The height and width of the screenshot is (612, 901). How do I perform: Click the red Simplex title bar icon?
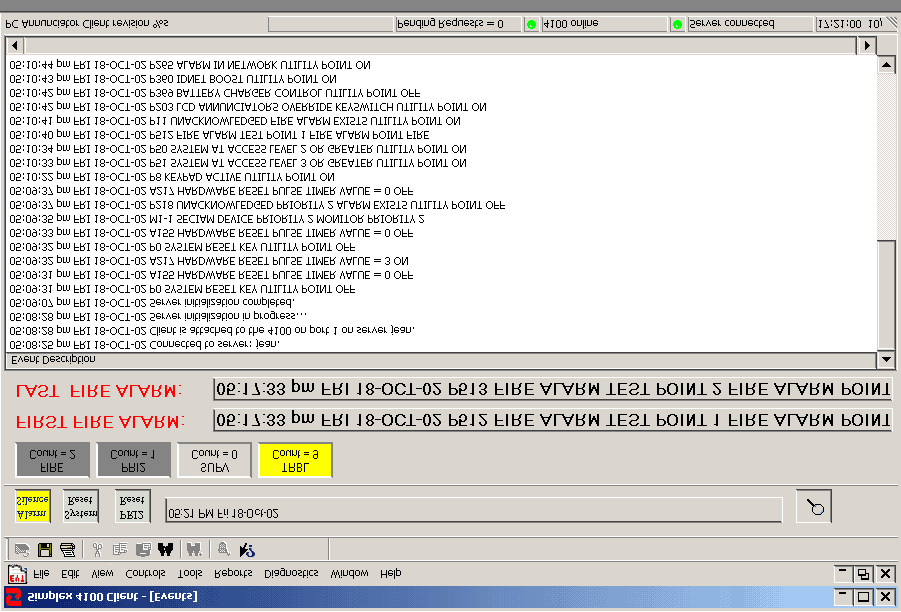(13, 596)
